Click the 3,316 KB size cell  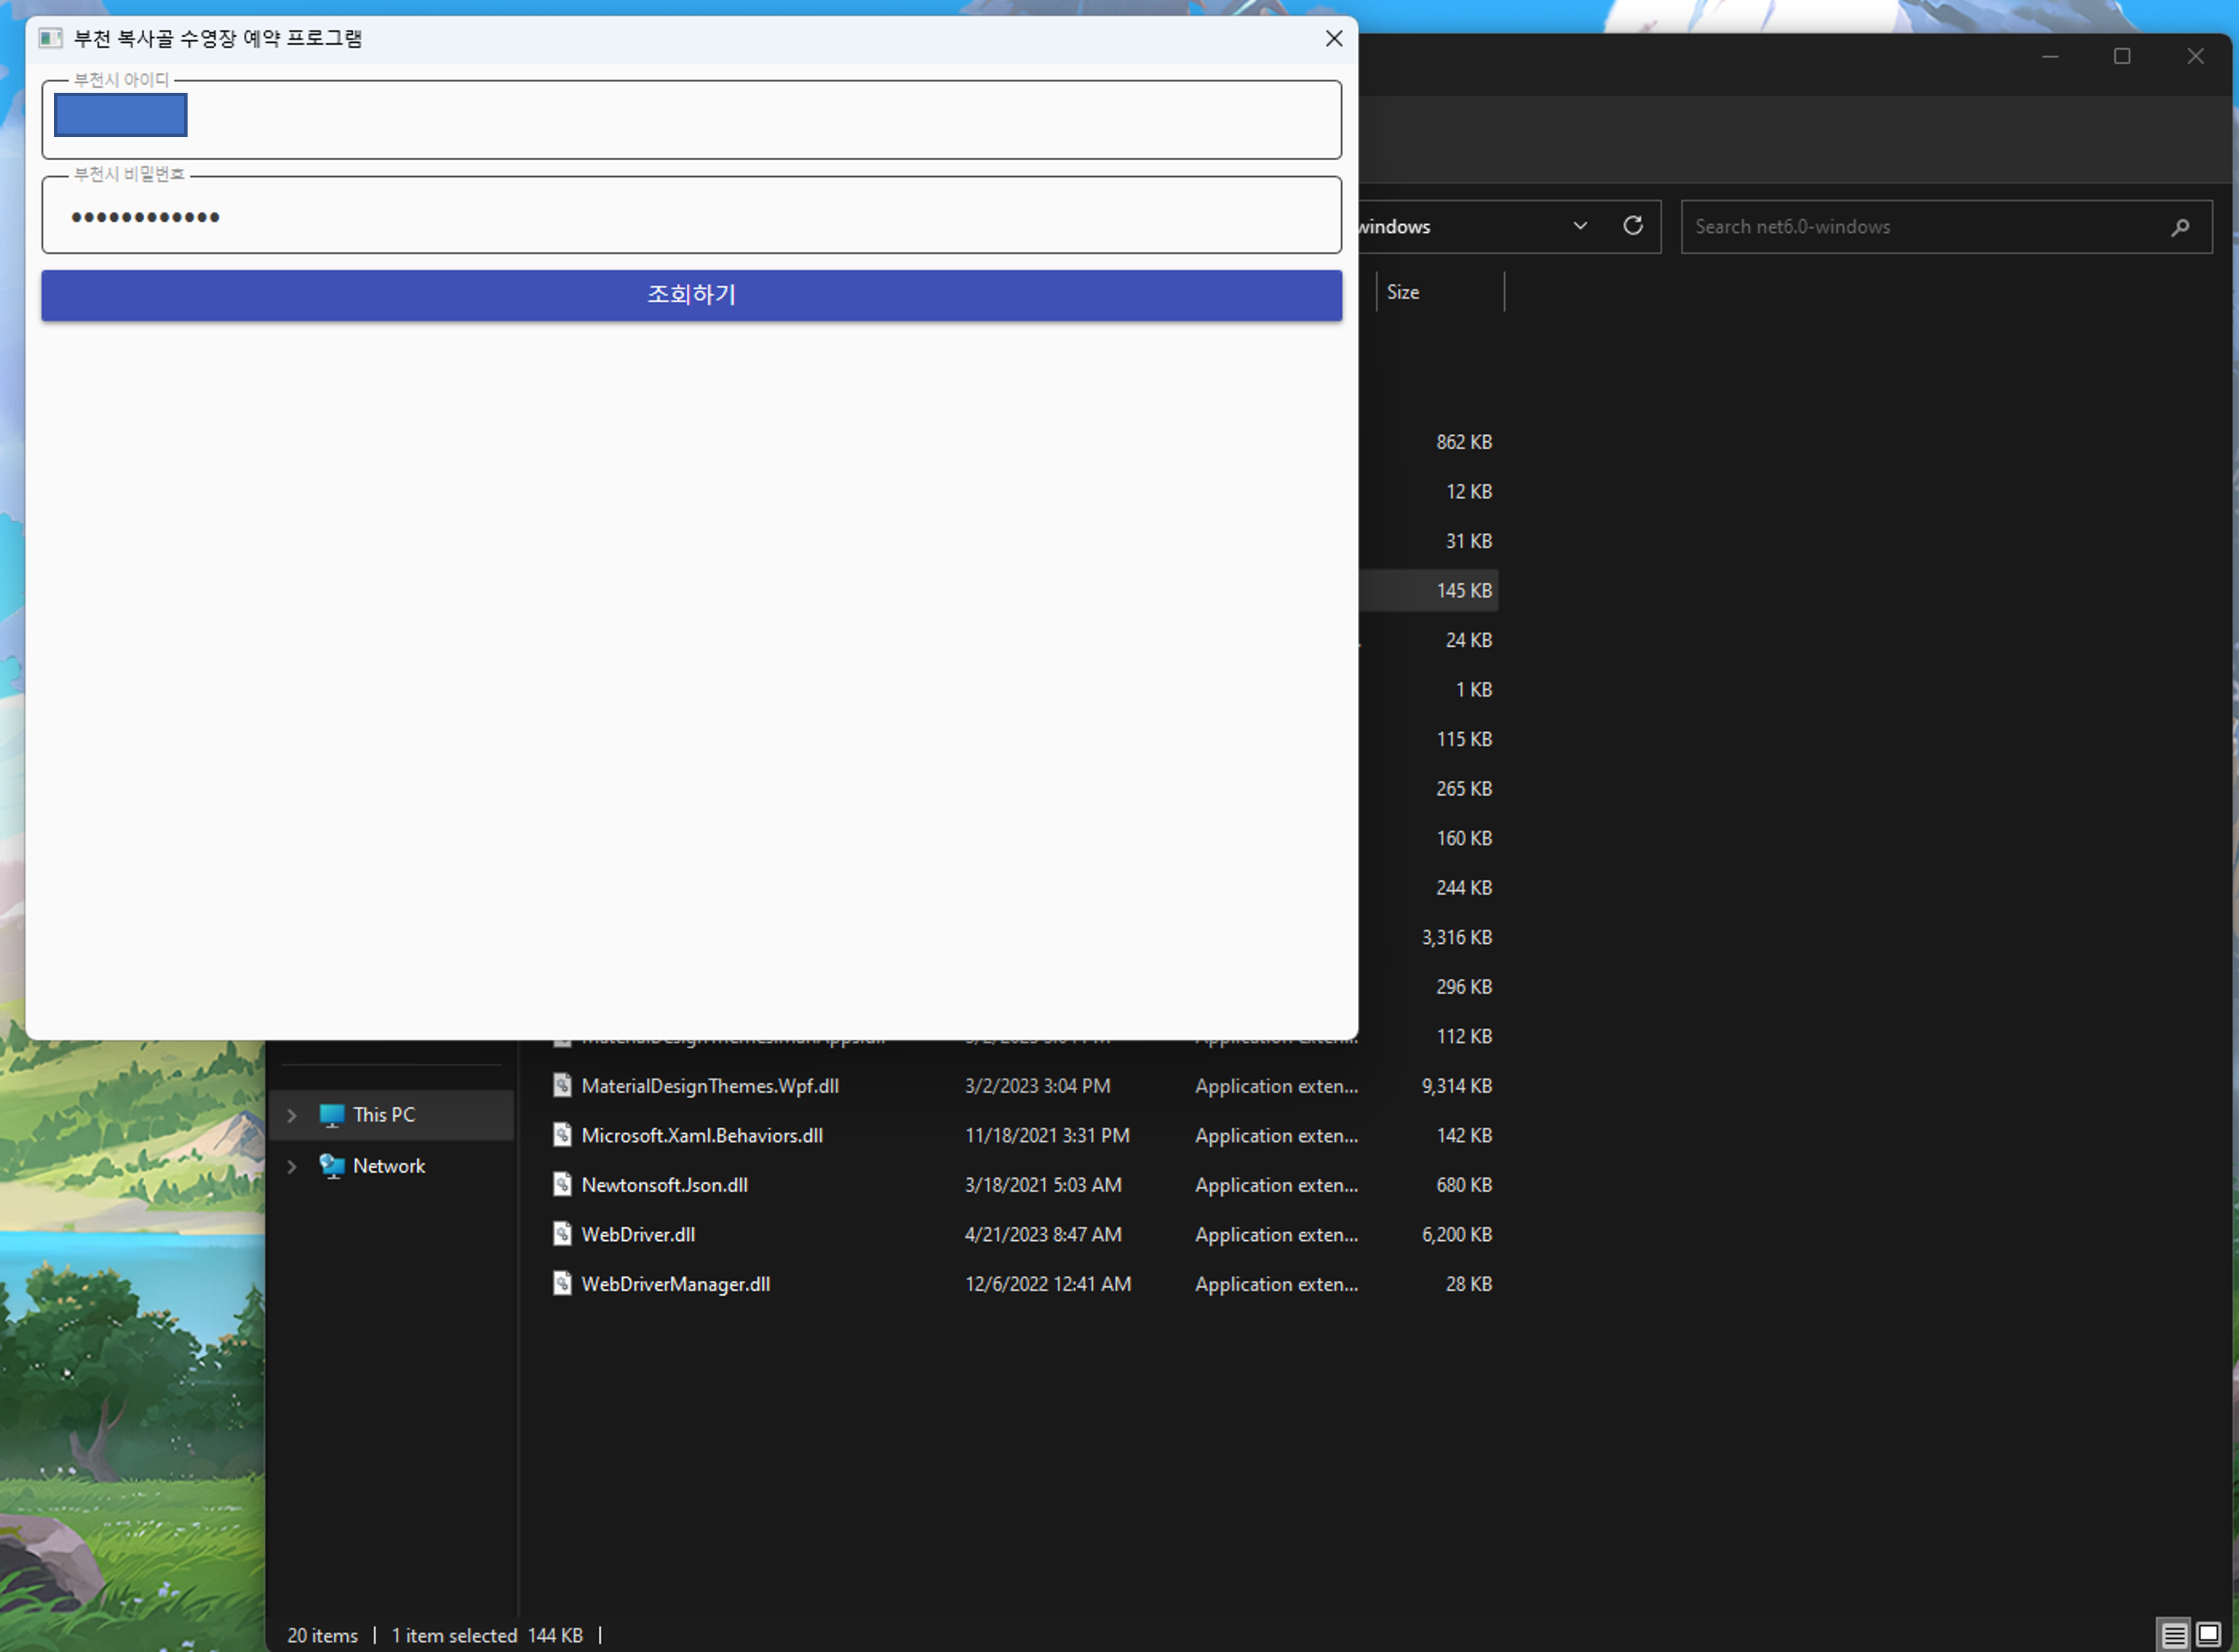1457,938
